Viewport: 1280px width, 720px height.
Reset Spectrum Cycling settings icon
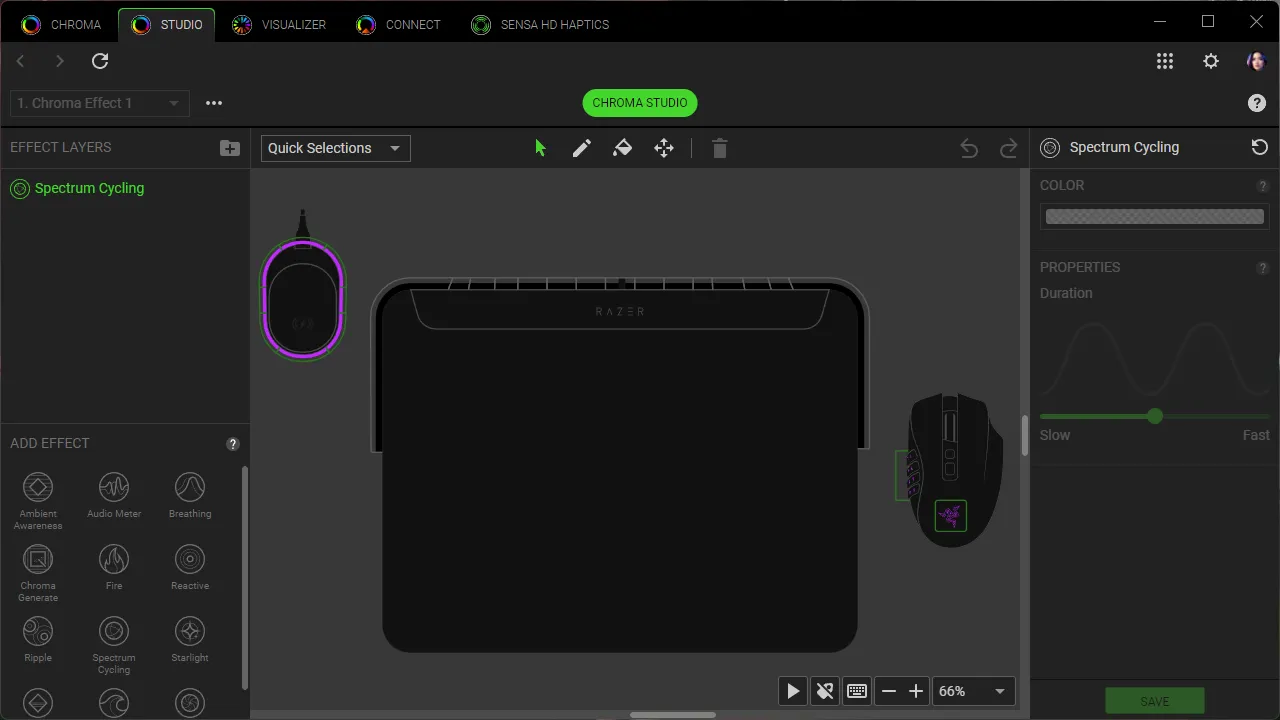1259,147
